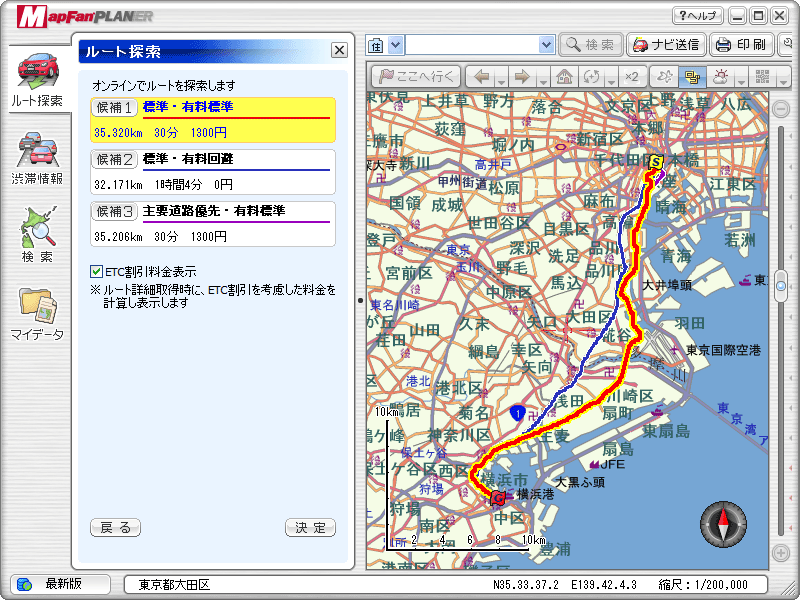Click the ここへ行く button
800x600 pixels.
point(416,77)
